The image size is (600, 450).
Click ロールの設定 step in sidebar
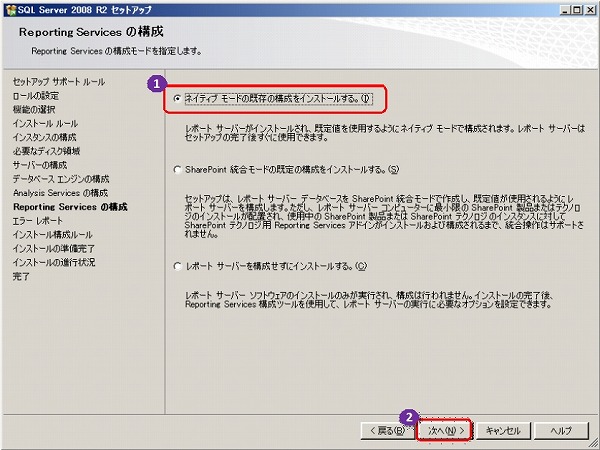click(x=36, y=96)
